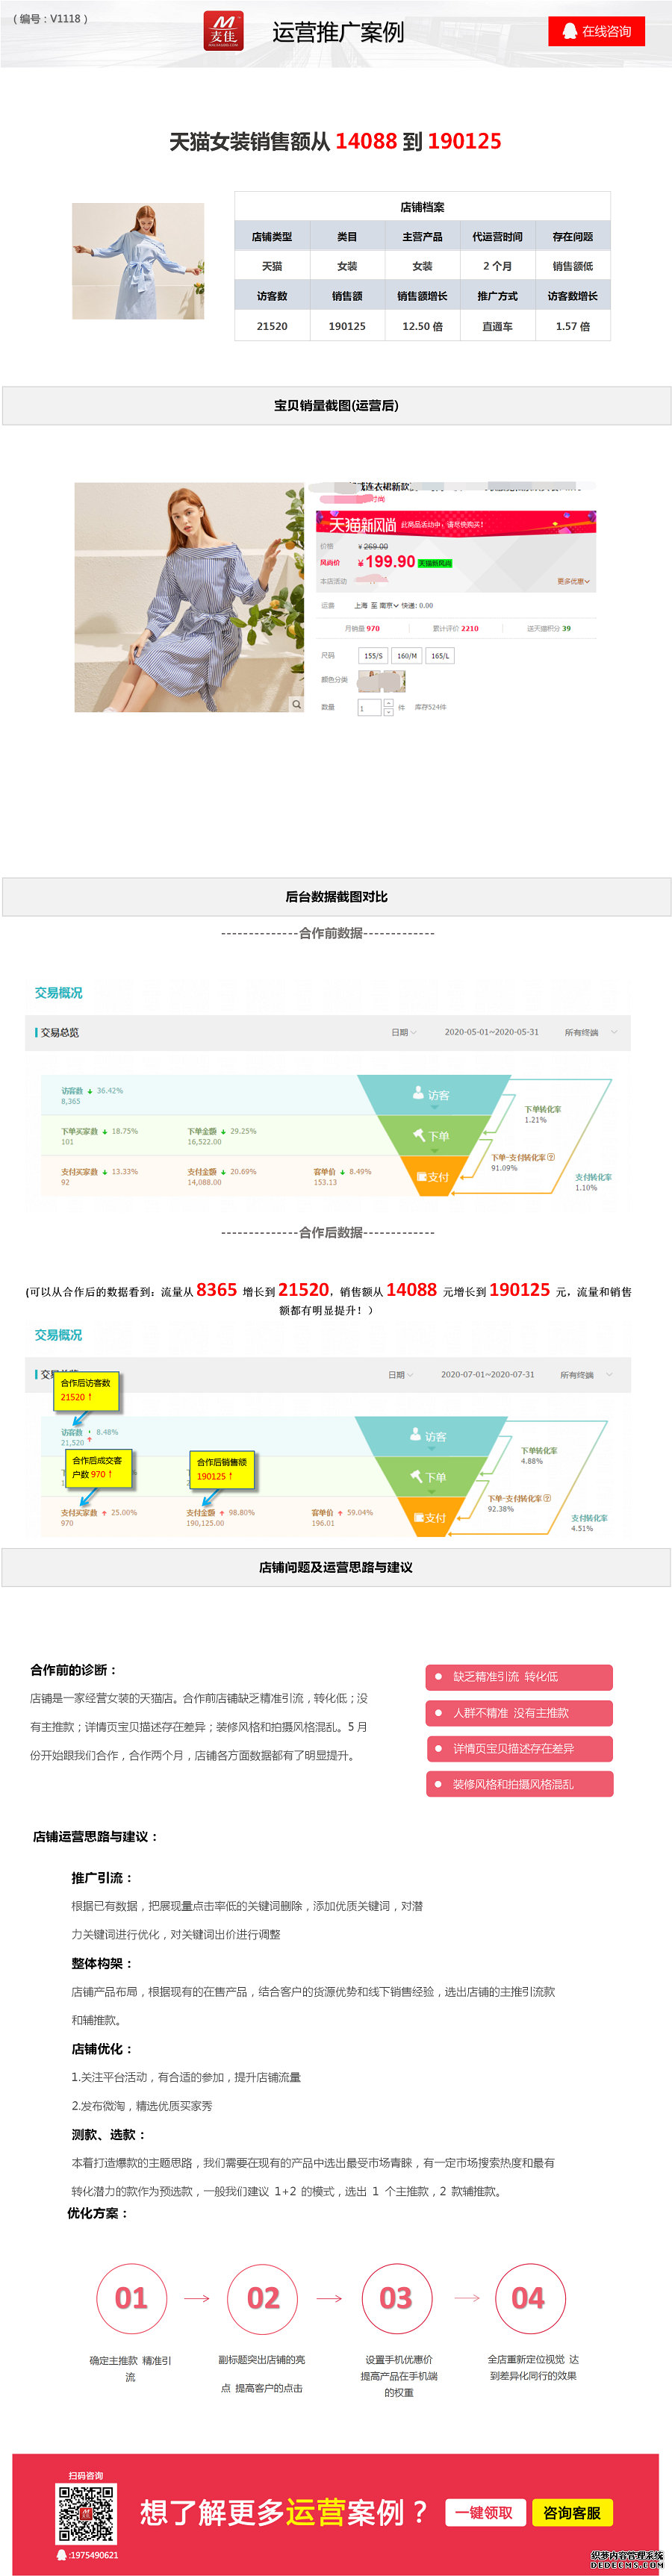Click the magnifier icon on the product photo
Screen dimensions: 672x2576
click(x=296, y=704)
